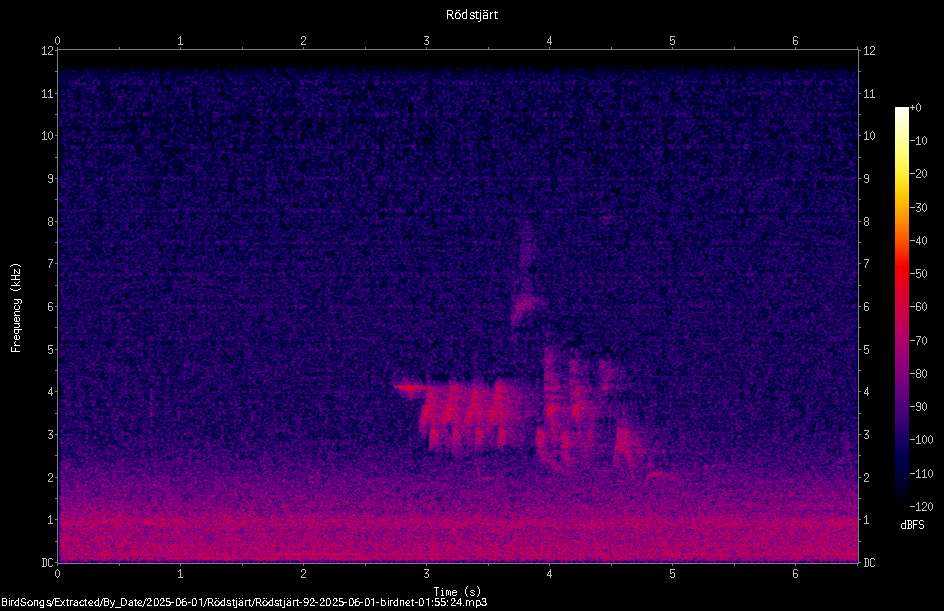
Task: Click the 5 second marker on top axis
Action: click(672, 41)
